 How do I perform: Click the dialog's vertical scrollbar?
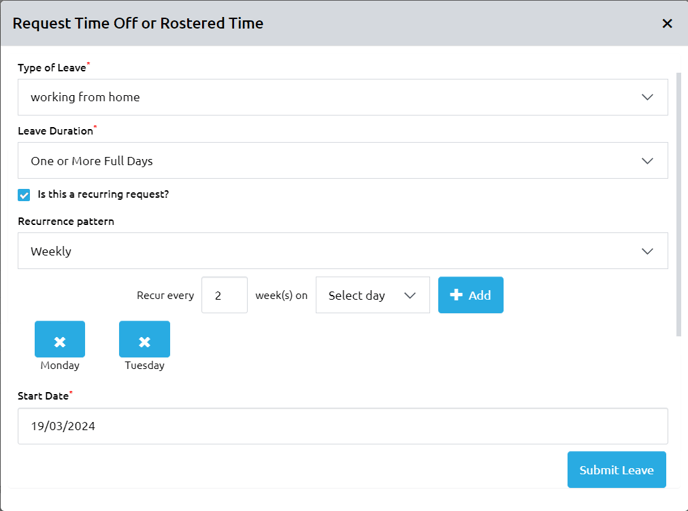682,200
